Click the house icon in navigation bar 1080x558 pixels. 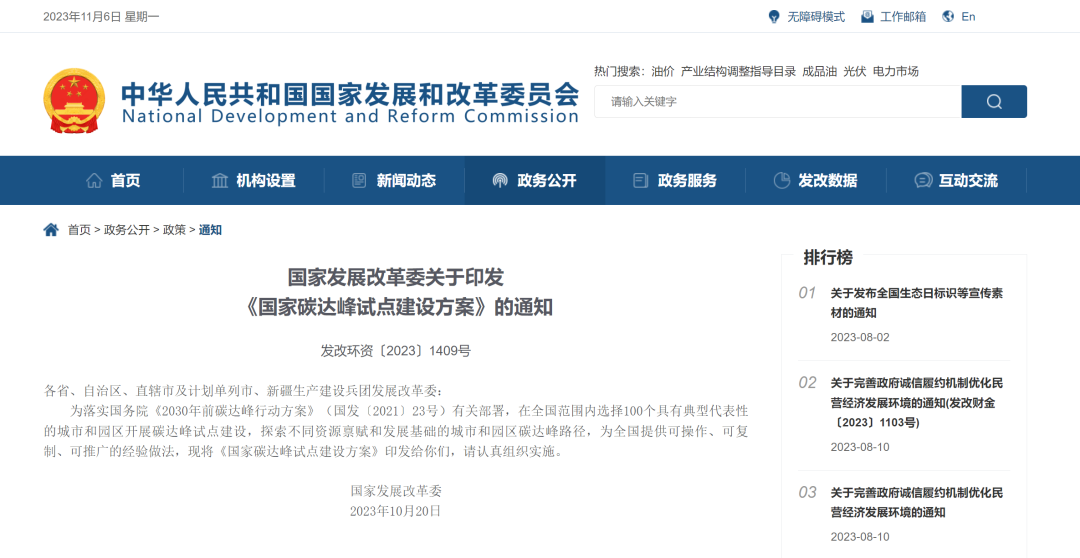[94, 180]
